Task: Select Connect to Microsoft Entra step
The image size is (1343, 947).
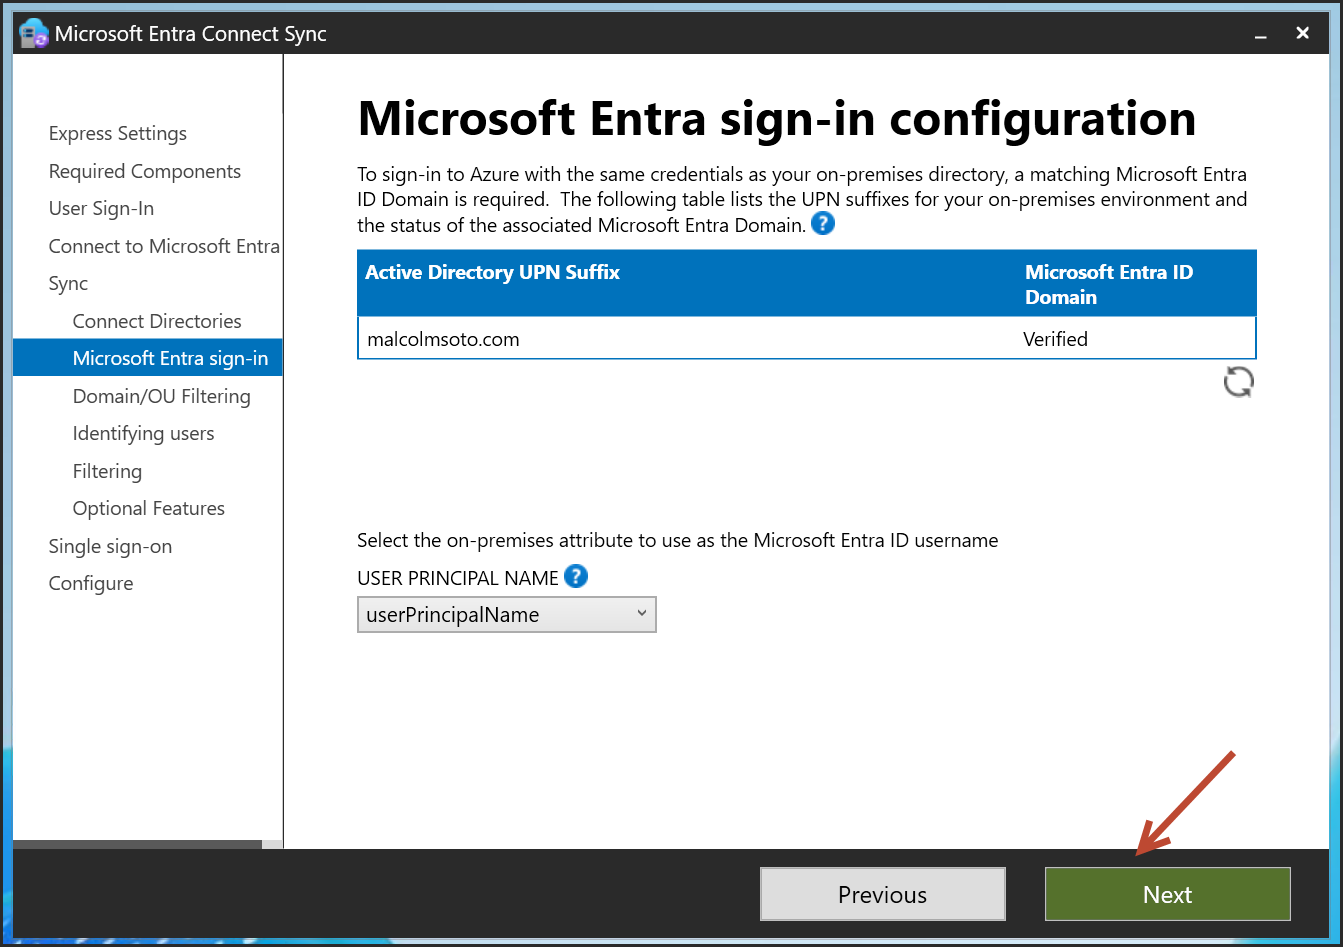Action: tap(164, 246)
